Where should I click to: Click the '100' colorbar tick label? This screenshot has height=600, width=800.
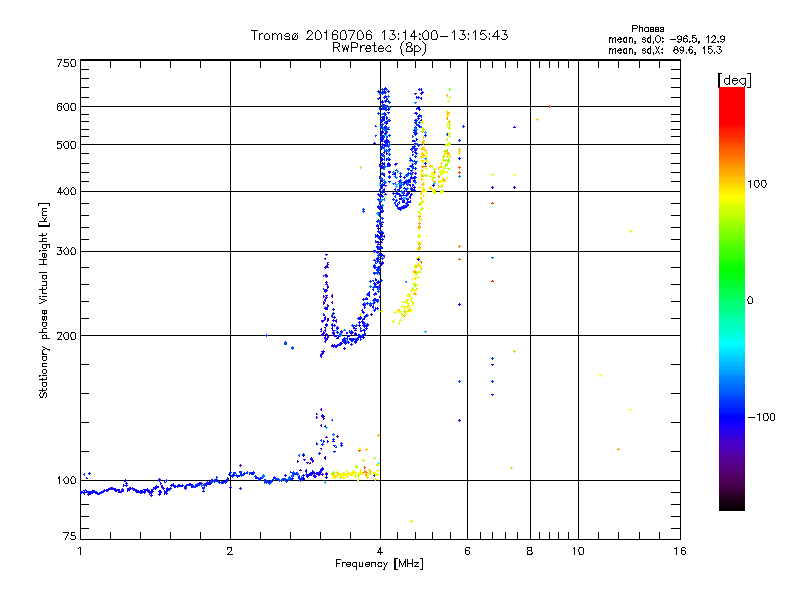click(x=757, y=184)
